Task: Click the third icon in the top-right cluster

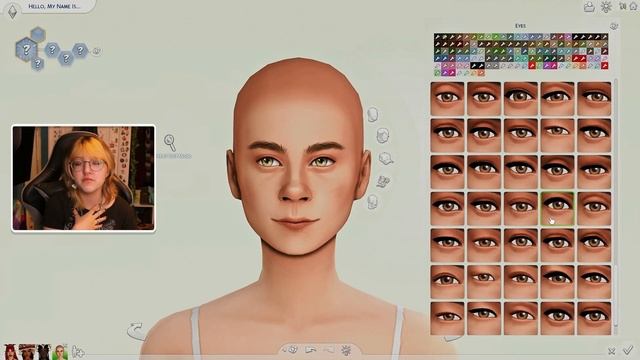Action: (x=622, y=6)
